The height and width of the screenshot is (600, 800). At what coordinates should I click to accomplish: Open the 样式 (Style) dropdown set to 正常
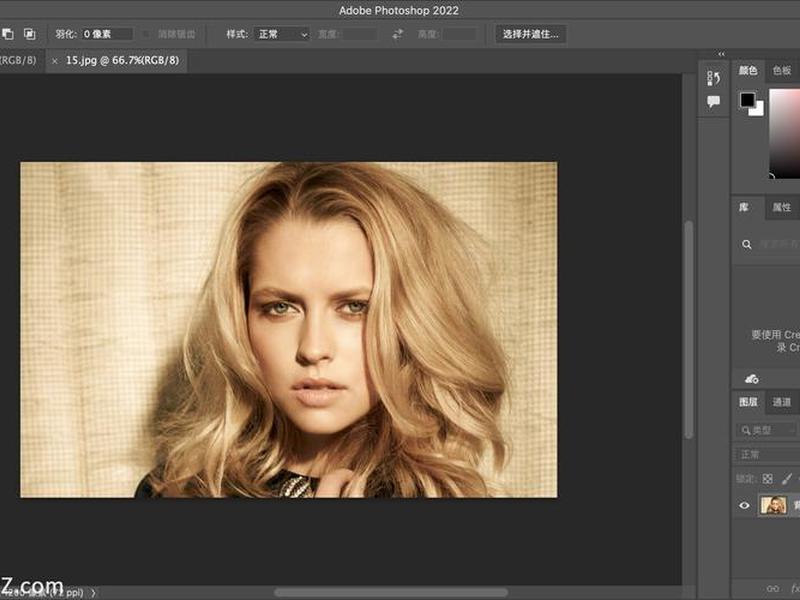click(x=282, y=34)
